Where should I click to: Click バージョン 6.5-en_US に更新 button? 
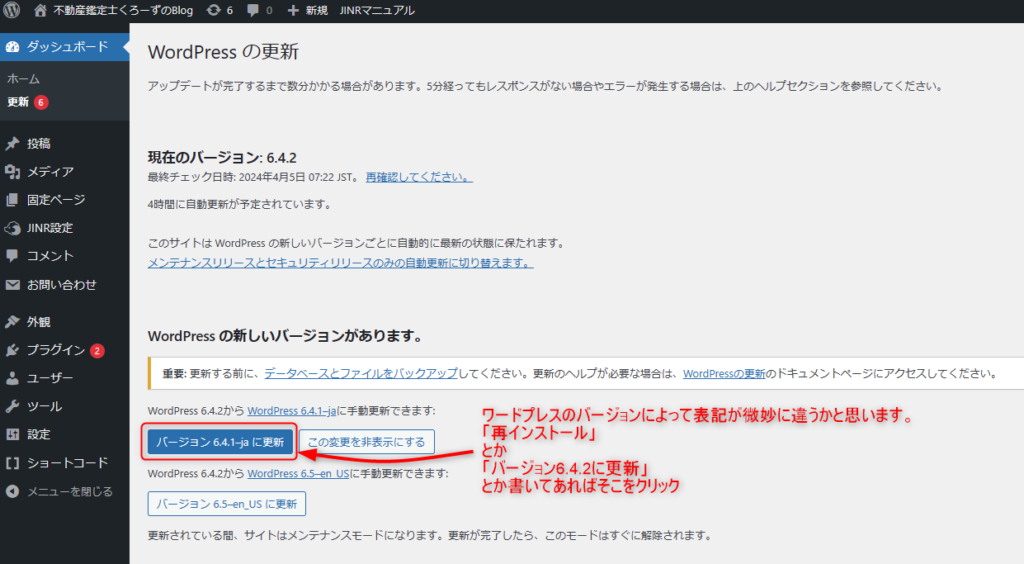tap(227, 504)
